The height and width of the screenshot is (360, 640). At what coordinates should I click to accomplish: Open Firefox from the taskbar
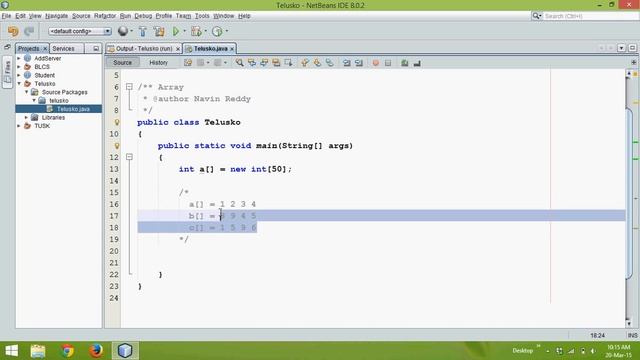[x=96, y=351]
